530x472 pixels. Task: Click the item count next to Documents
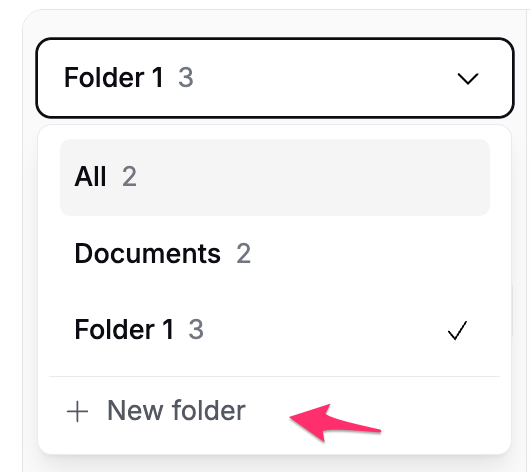[x=243, y=253]
